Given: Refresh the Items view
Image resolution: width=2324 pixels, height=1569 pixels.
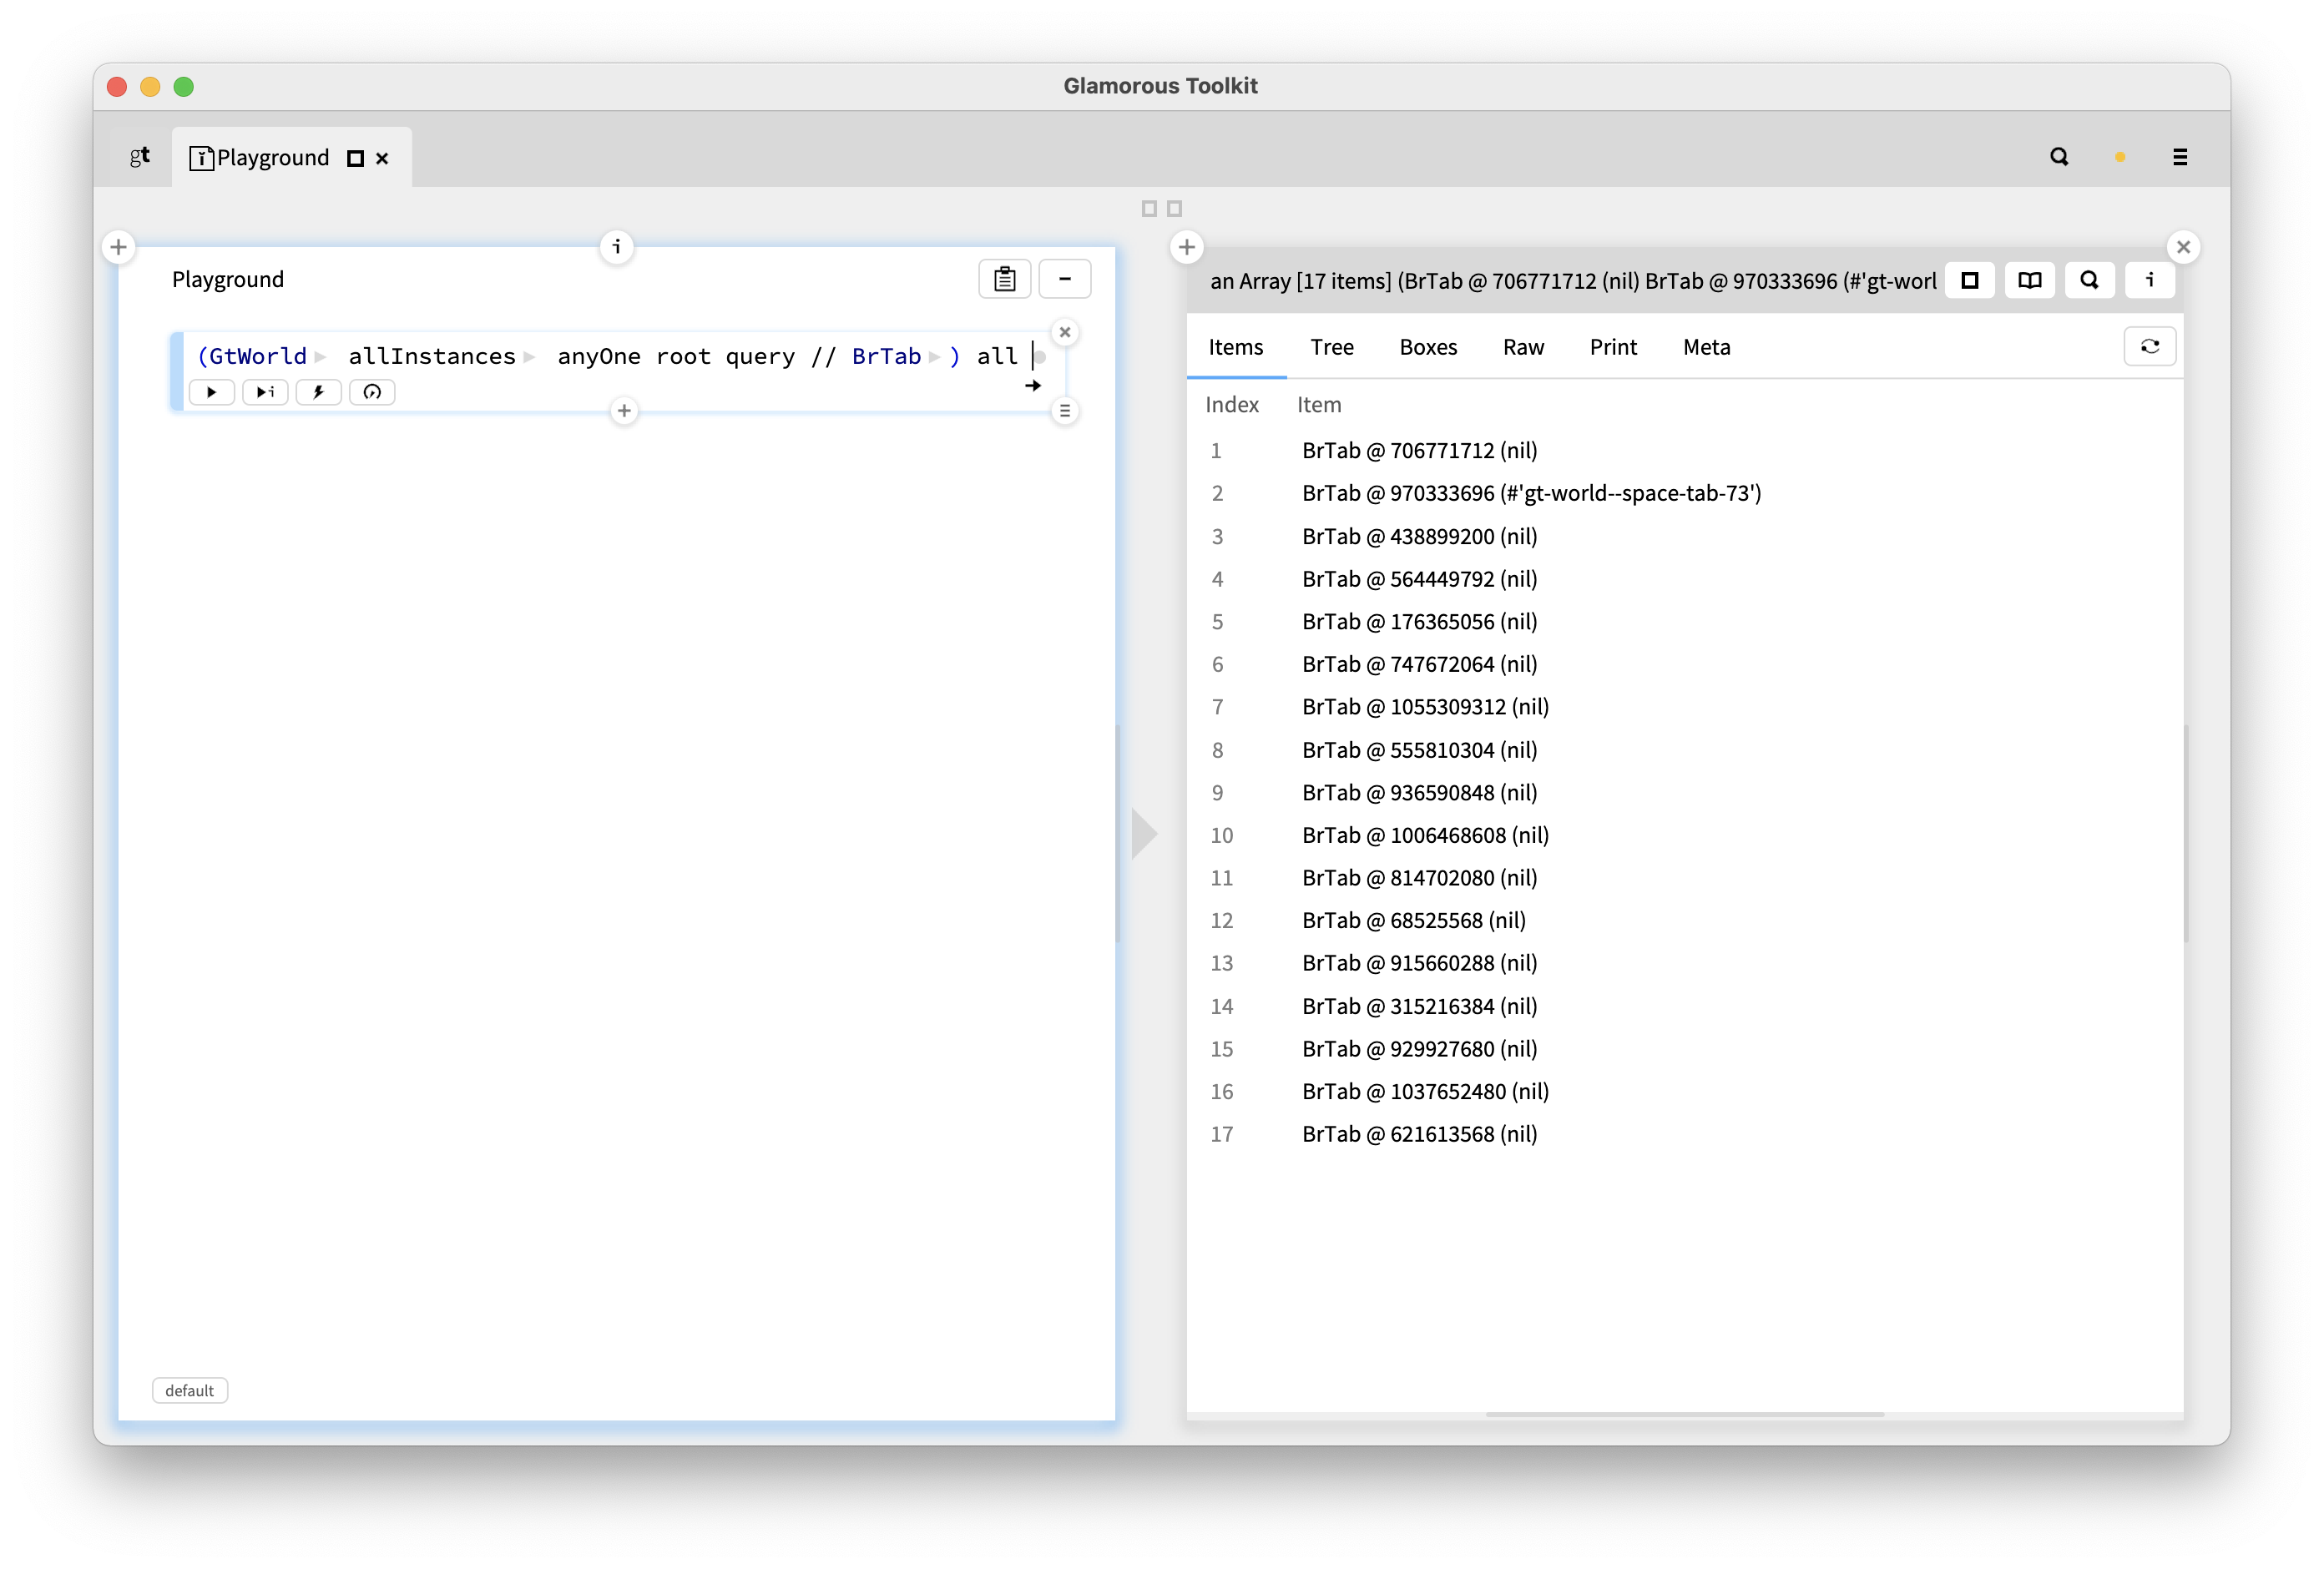Looking at the screenshot, I should [2149, 347].
